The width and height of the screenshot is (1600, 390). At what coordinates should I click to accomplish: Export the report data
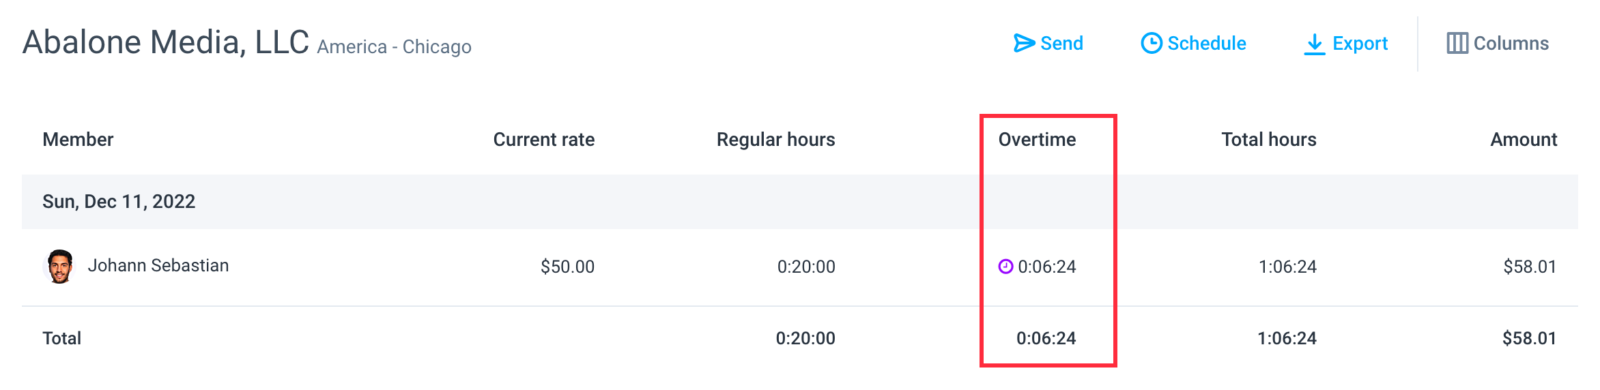[1346, 44]
